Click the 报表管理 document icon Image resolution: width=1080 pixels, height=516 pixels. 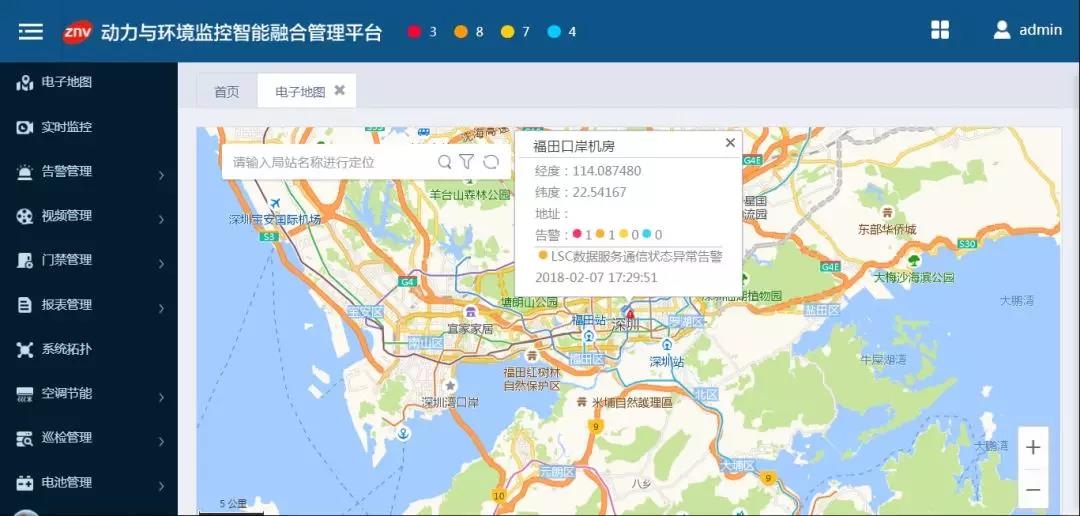25,305
